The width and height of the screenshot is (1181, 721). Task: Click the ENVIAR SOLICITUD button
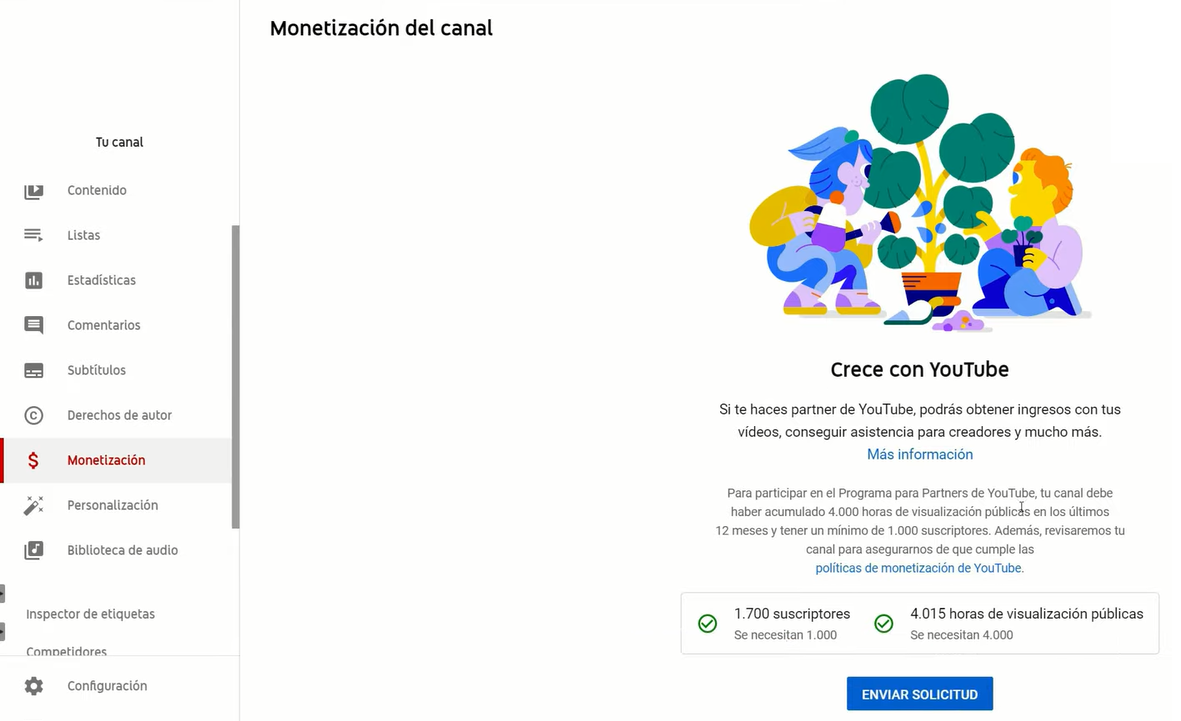pos(920,694)
